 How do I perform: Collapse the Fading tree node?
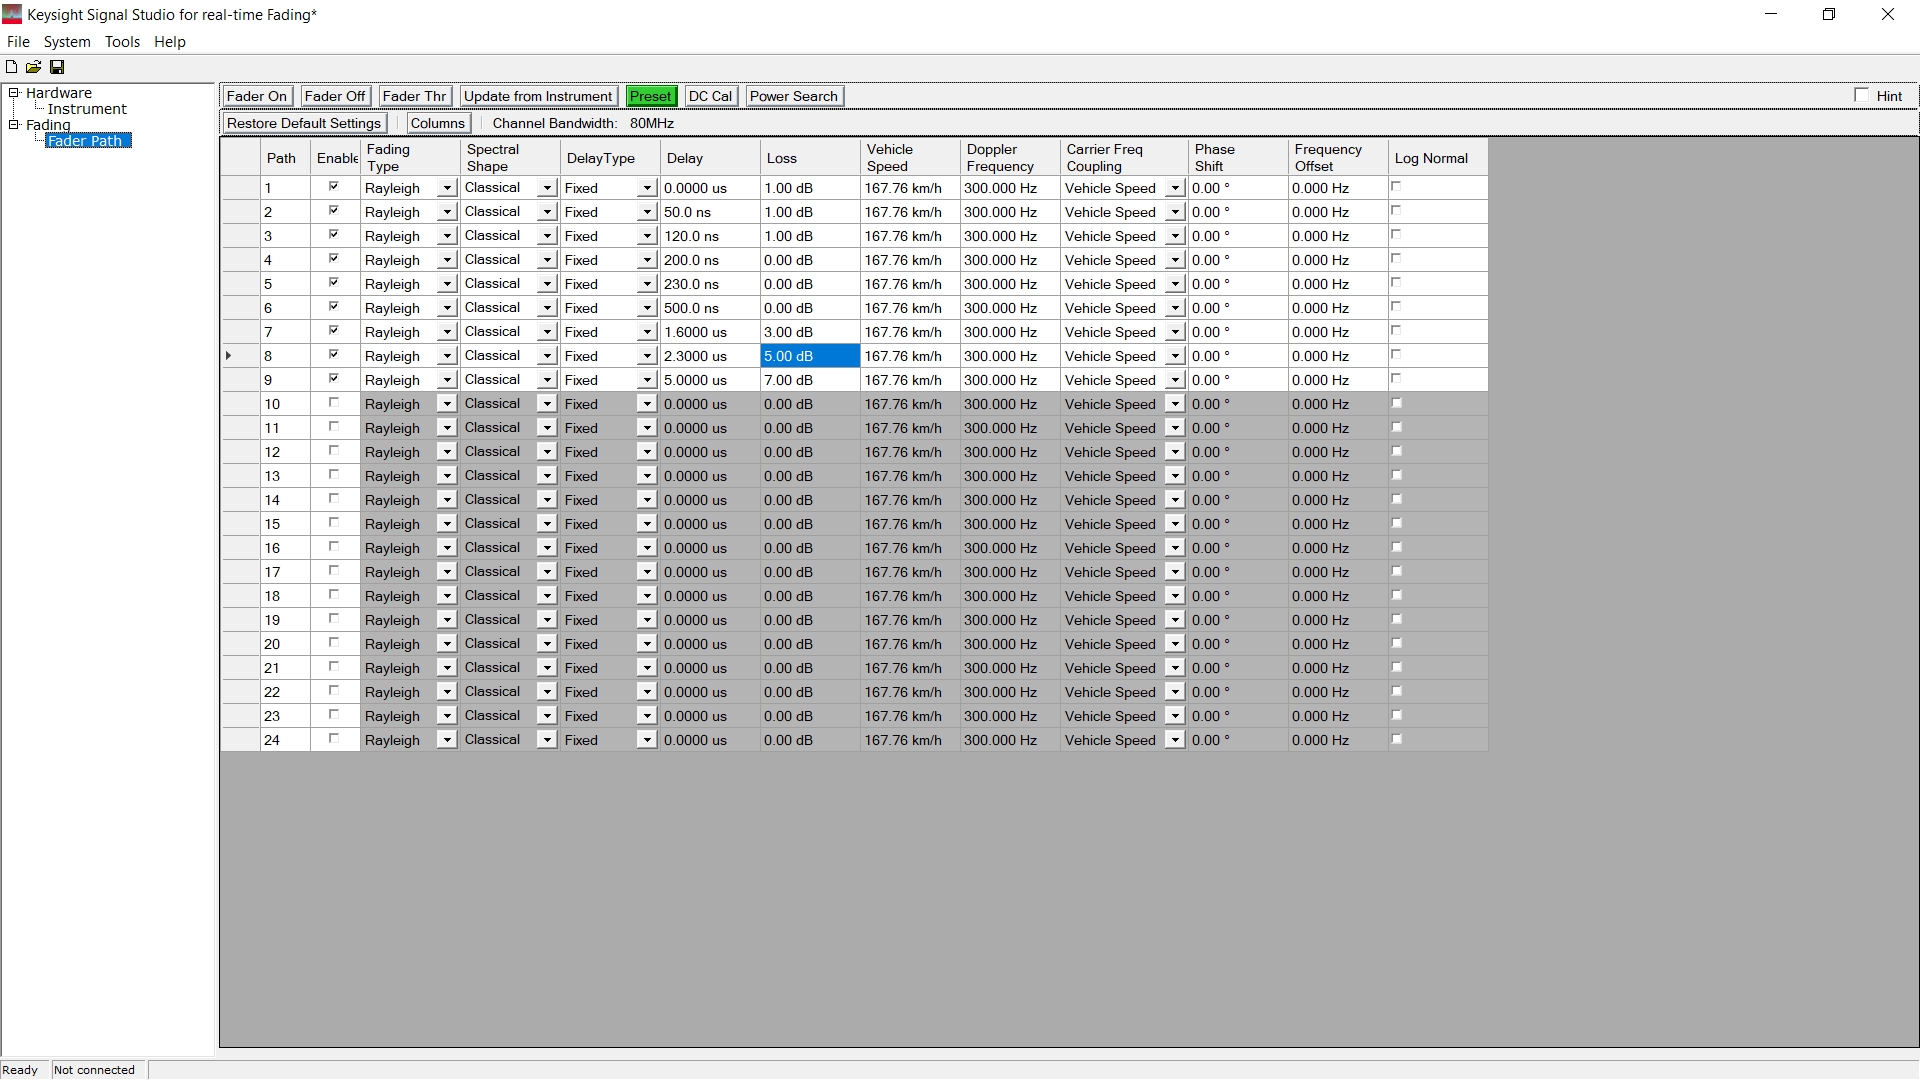click(x=14, y=125)
